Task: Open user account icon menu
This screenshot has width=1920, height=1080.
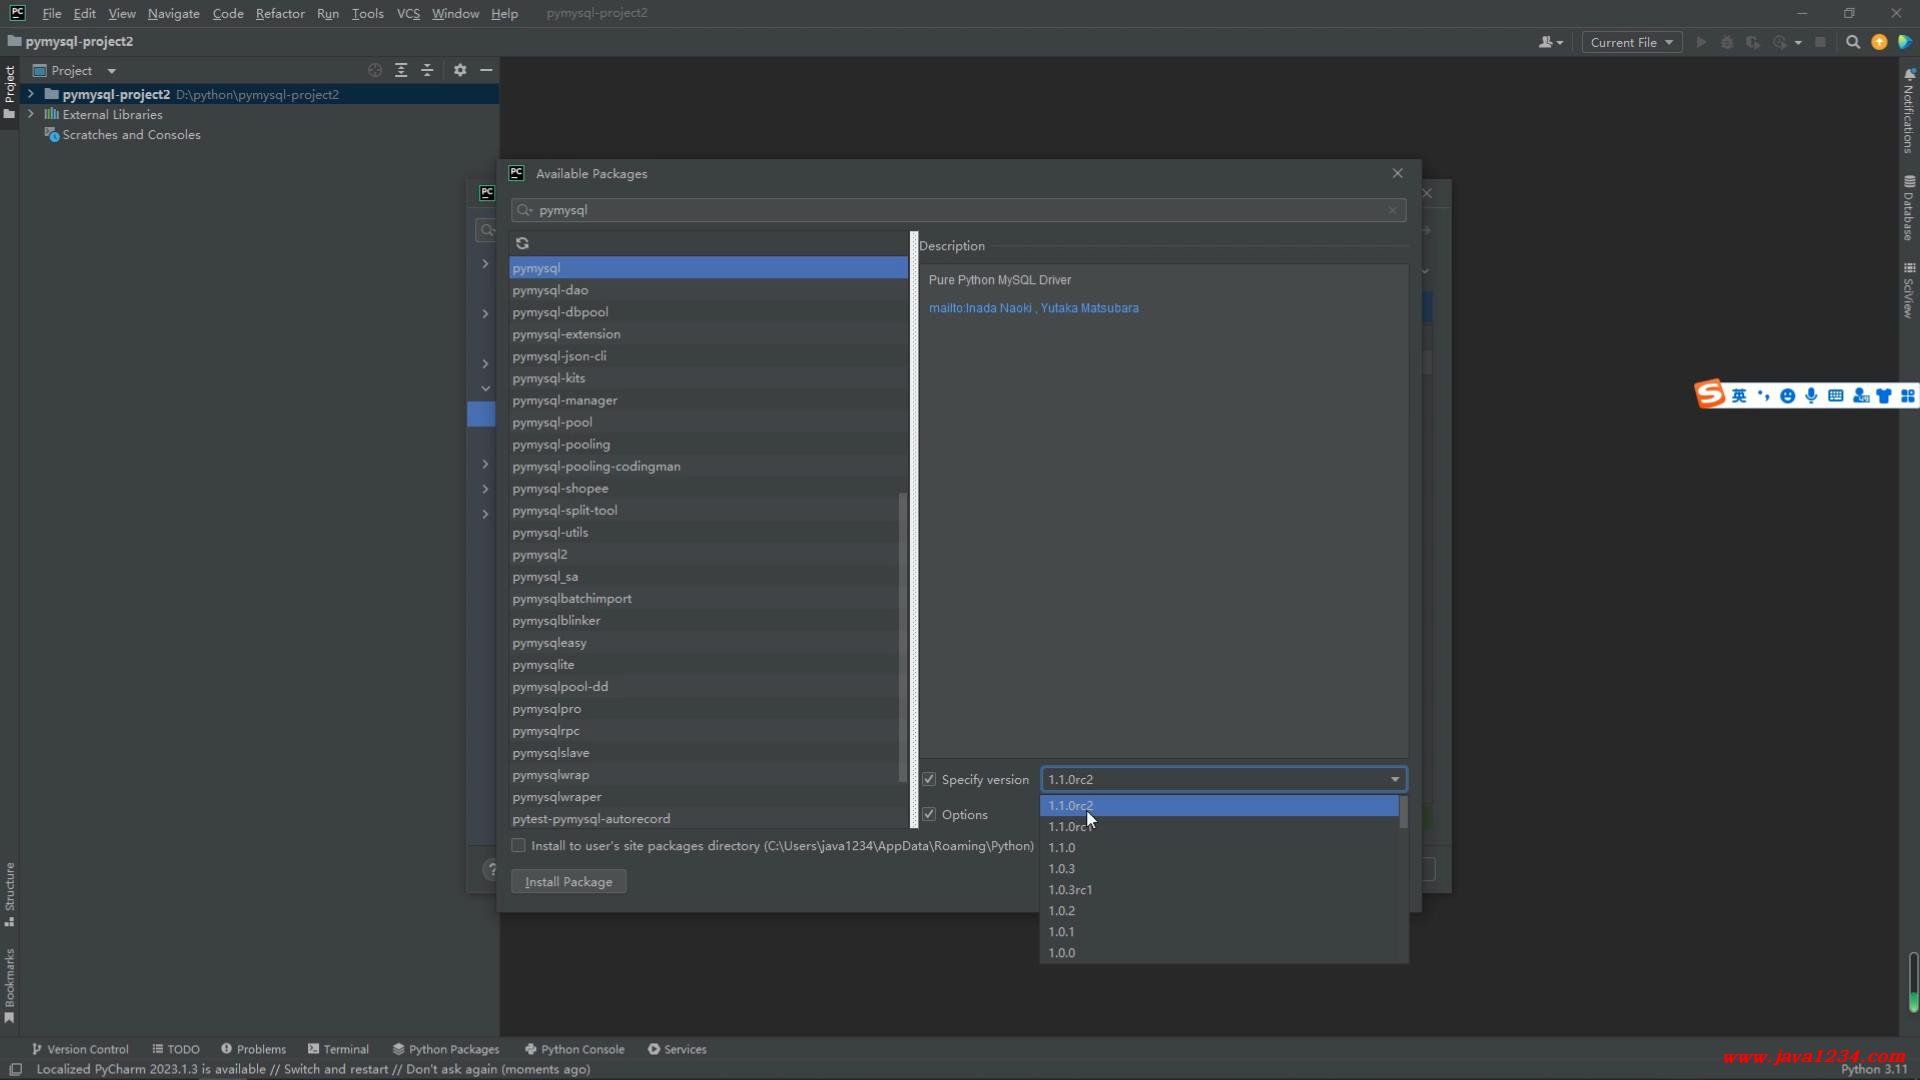Action: click(1551, 42)
